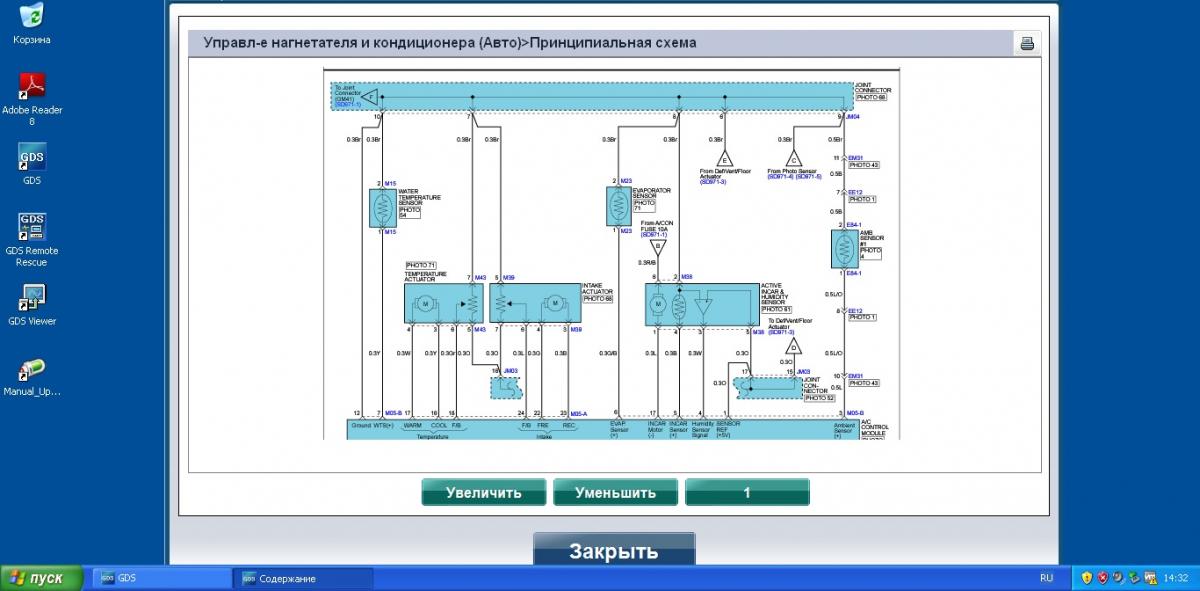Click the connector D triangle symbol
Image resolution: width=1200 pixels, height=591 pixels.
pos(792,347)
